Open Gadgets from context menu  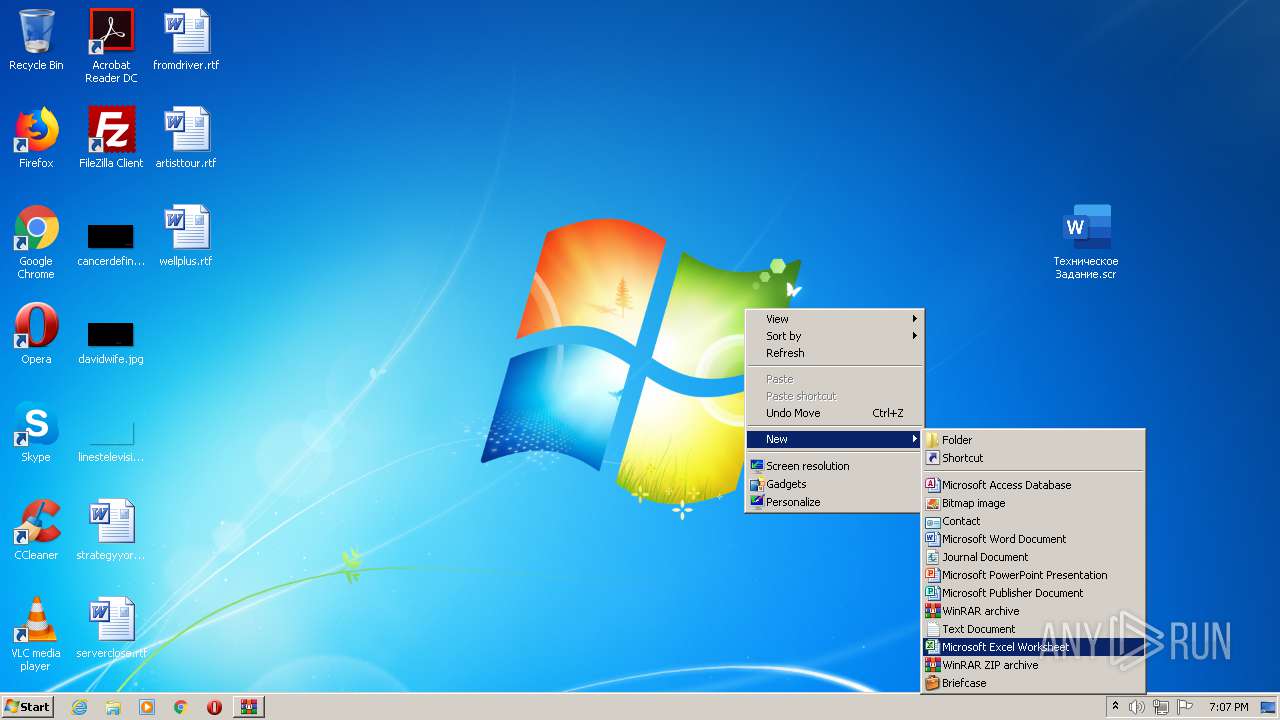pos(834,484)
